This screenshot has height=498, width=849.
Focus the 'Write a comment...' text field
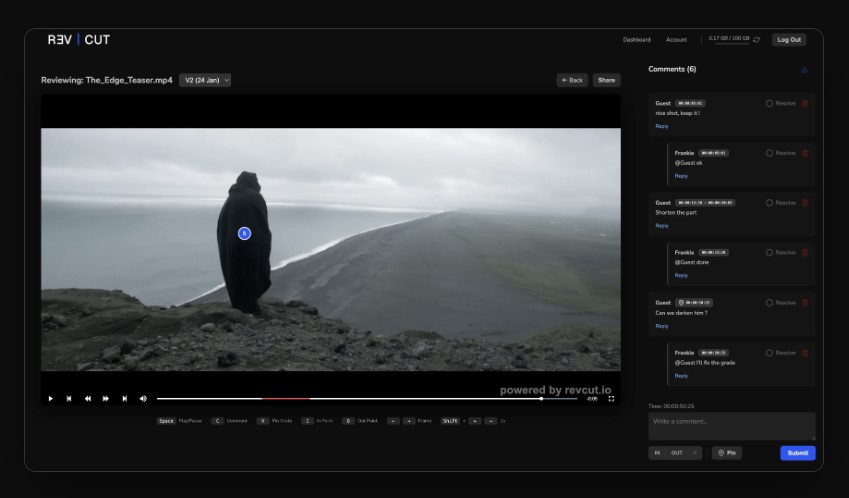(x=732, y=427)
